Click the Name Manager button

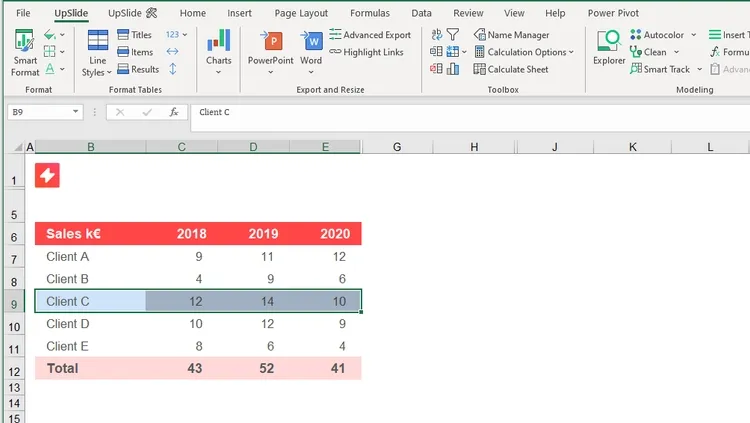pyautogui.click(x=511, y=34)
